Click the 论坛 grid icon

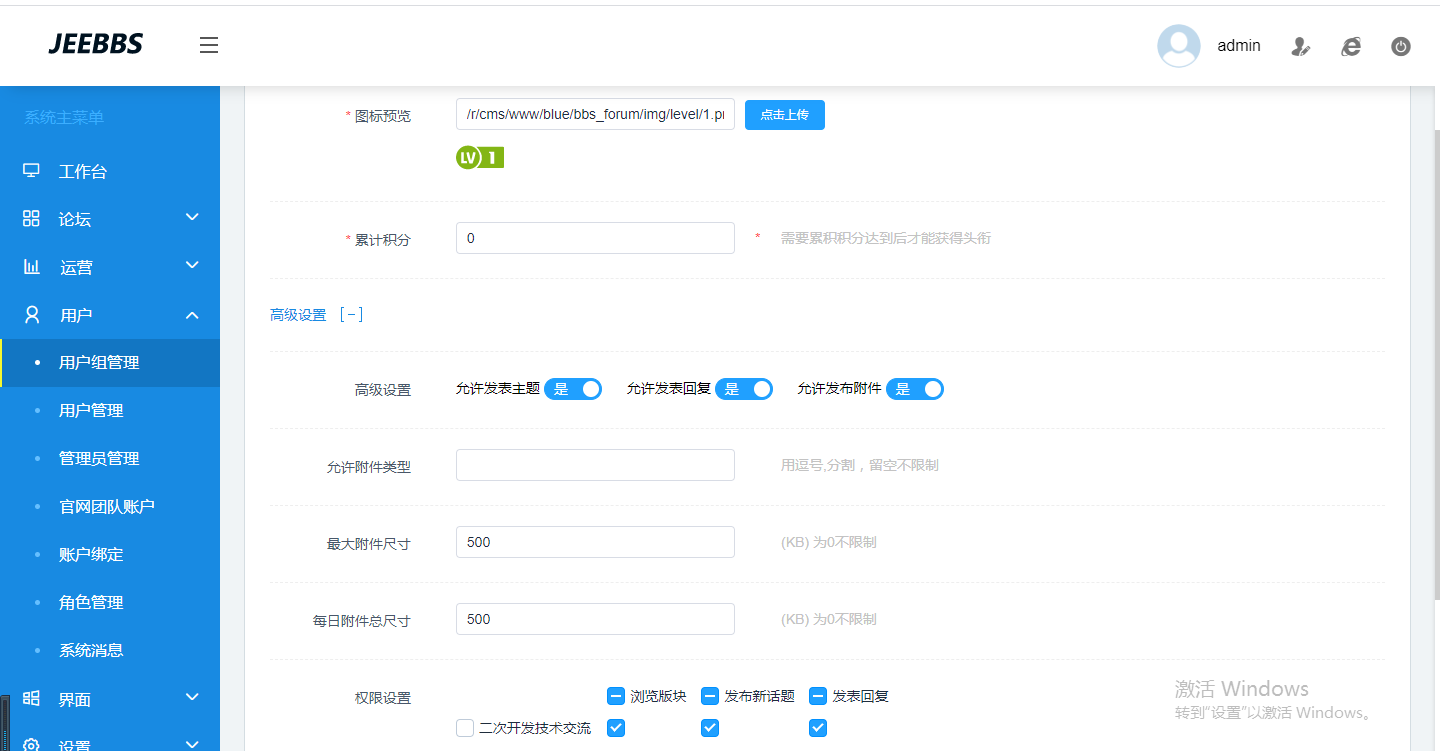click(31, 219)
